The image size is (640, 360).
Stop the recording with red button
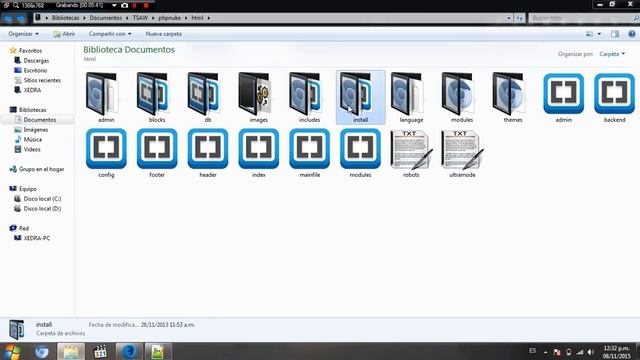click(x=146, y=5)
